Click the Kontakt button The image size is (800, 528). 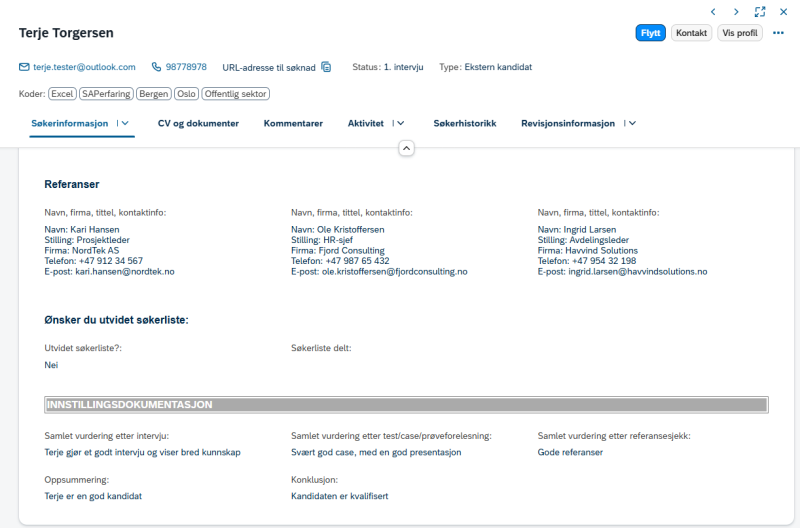click(691, 33)
